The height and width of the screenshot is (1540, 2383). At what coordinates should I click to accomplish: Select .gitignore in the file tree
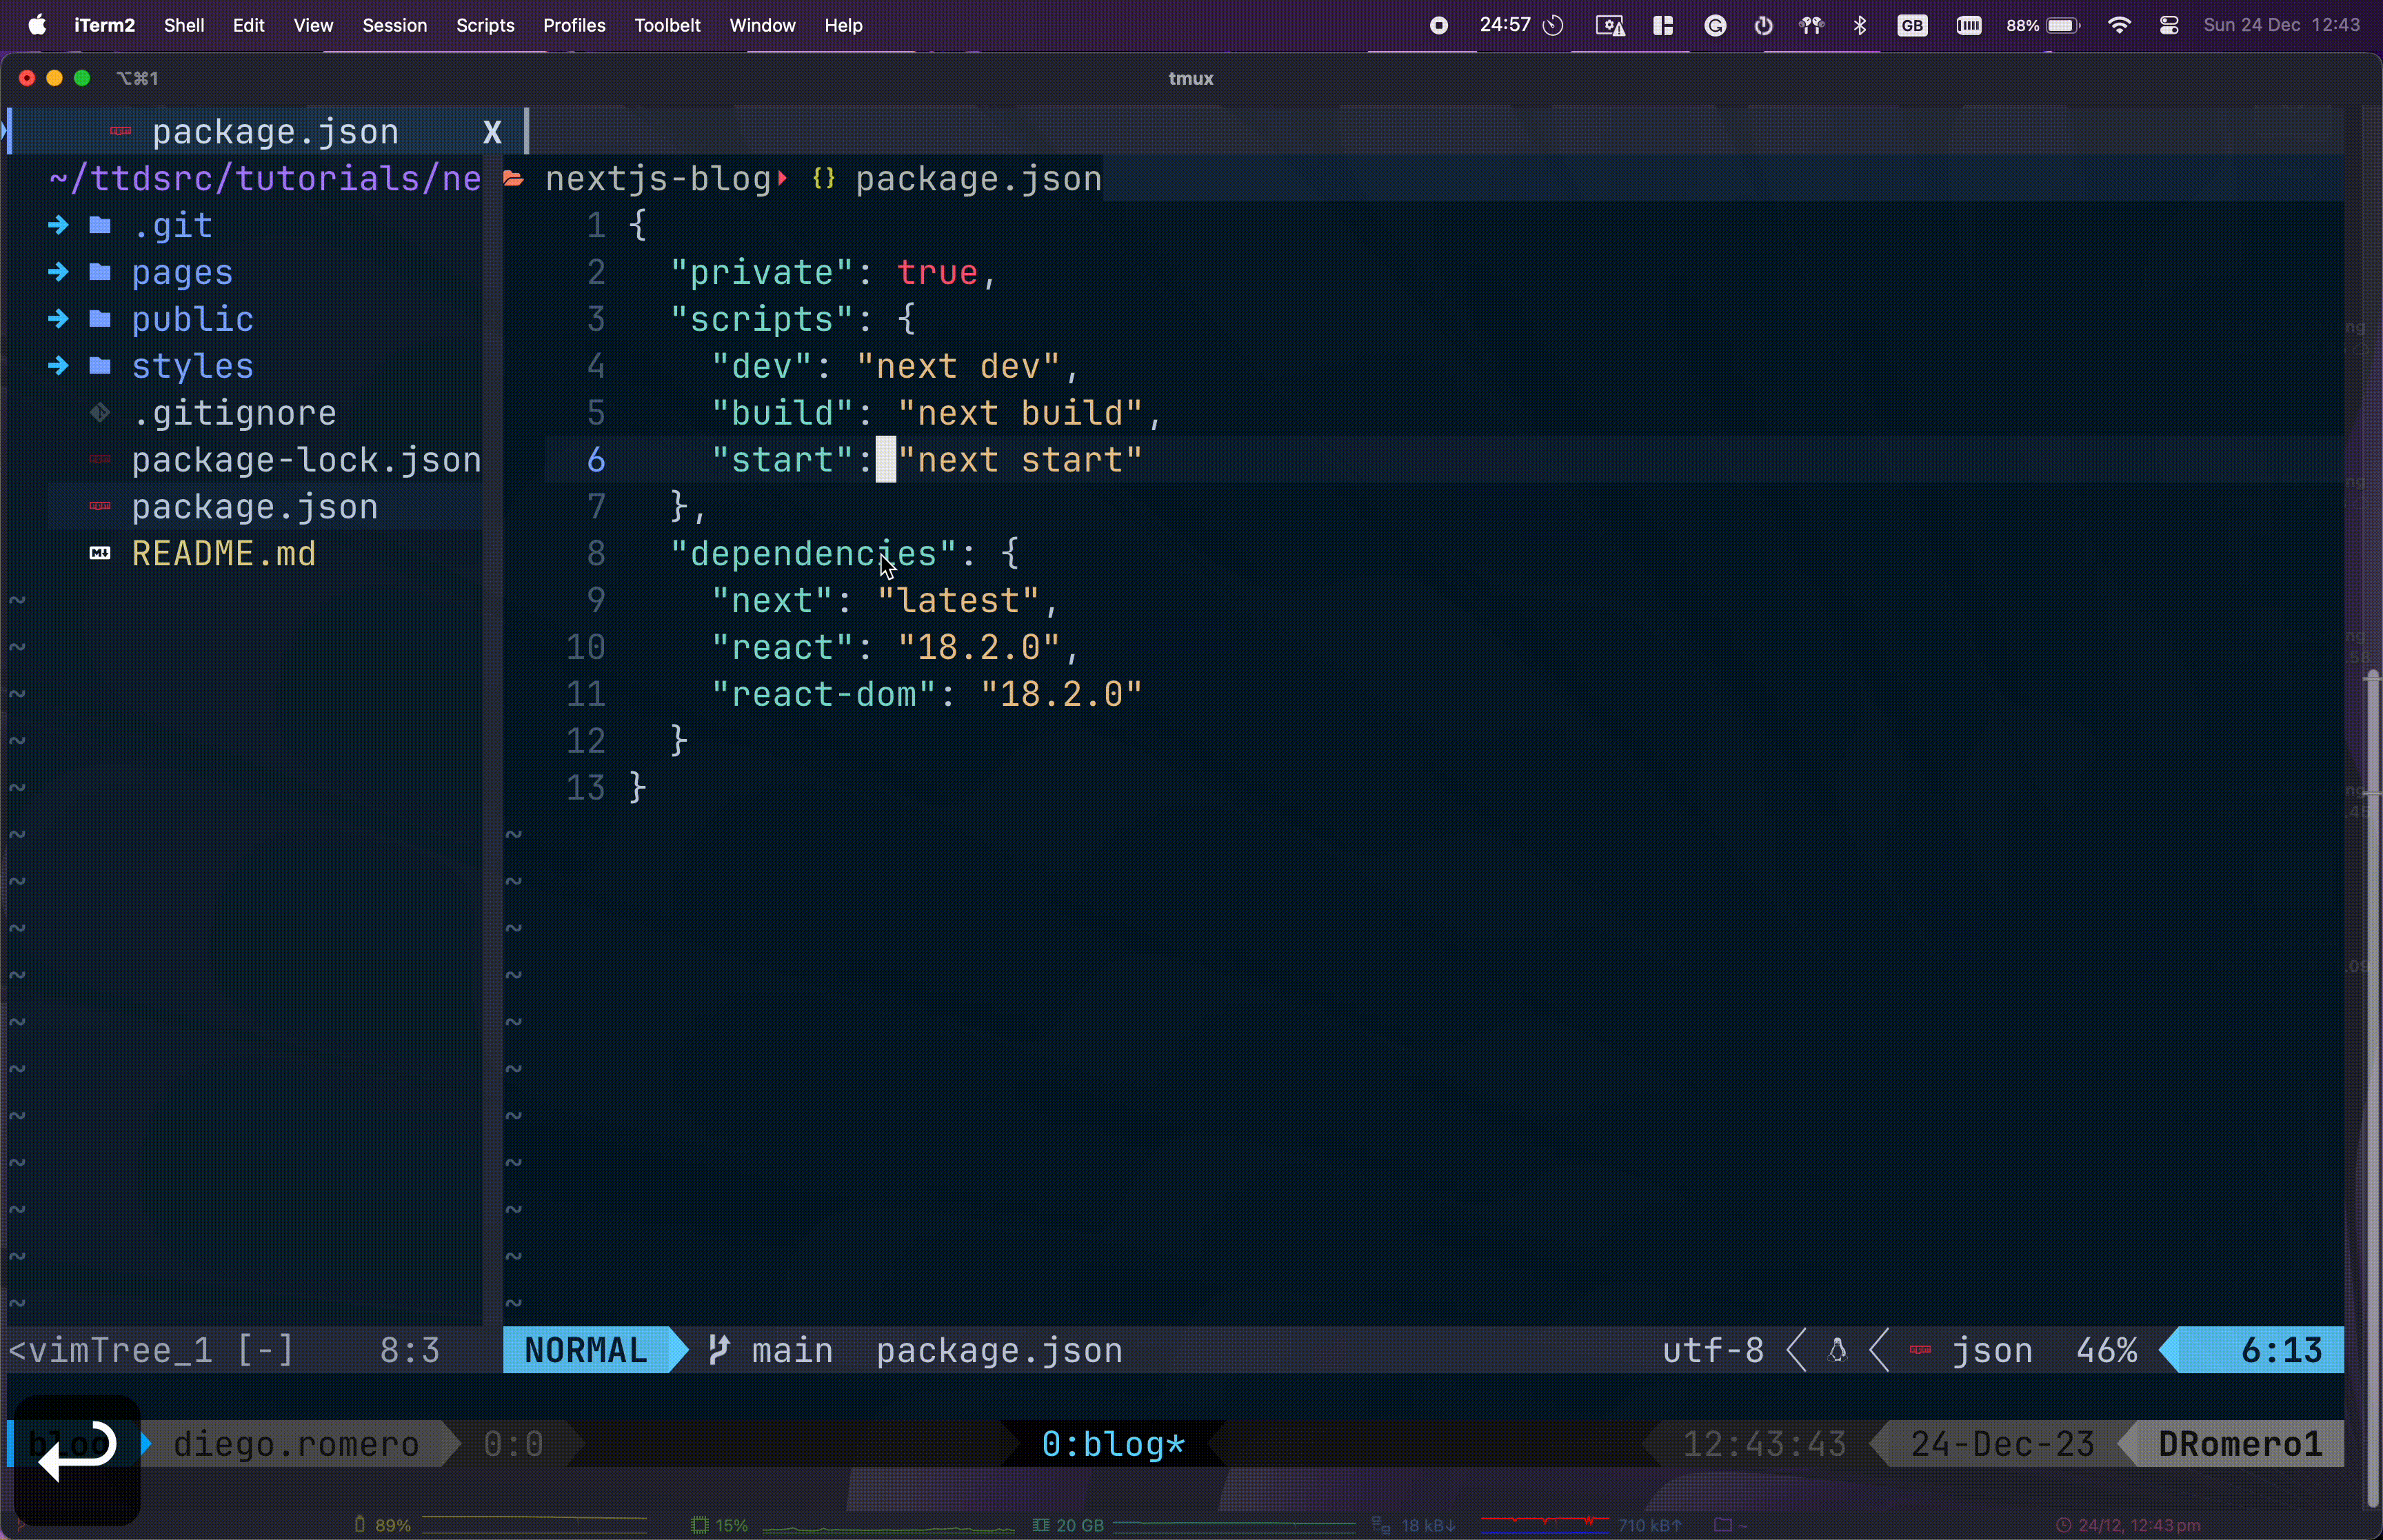coord(234,413)
